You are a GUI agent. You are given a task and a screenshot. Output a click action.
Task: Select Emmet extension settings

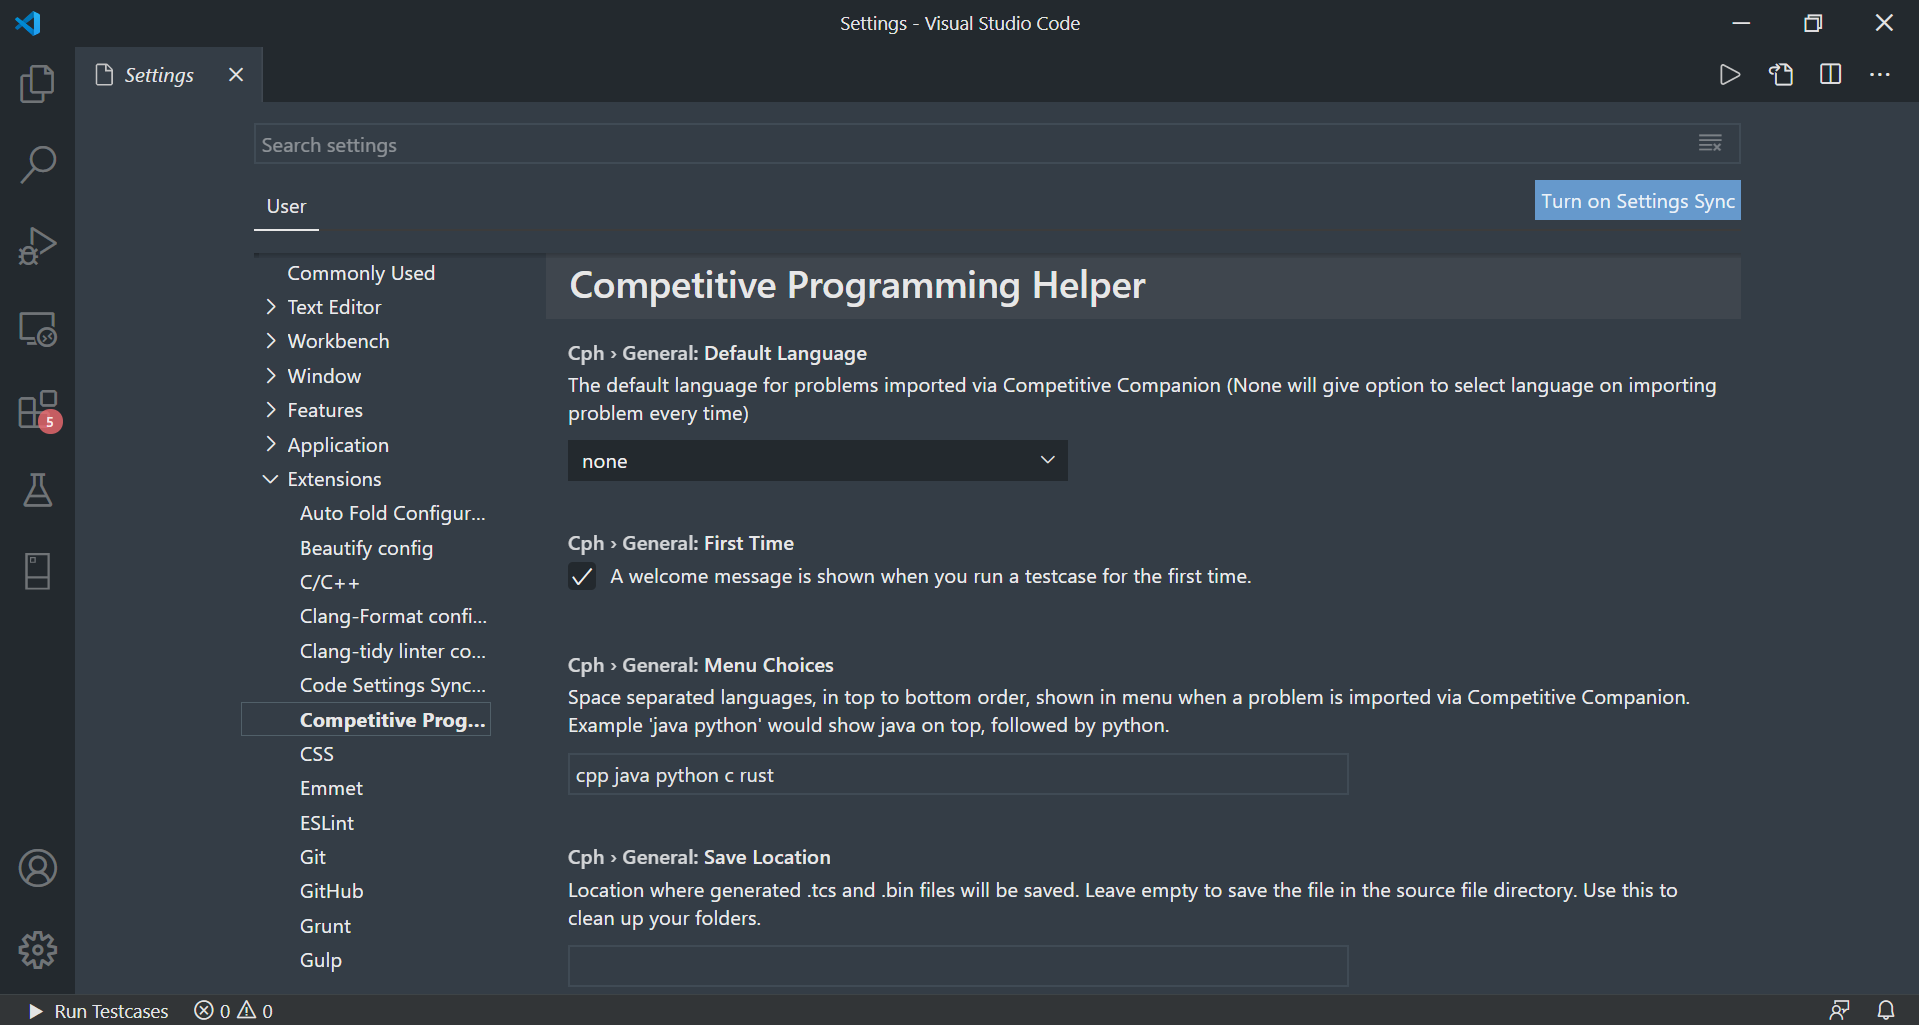331,788
